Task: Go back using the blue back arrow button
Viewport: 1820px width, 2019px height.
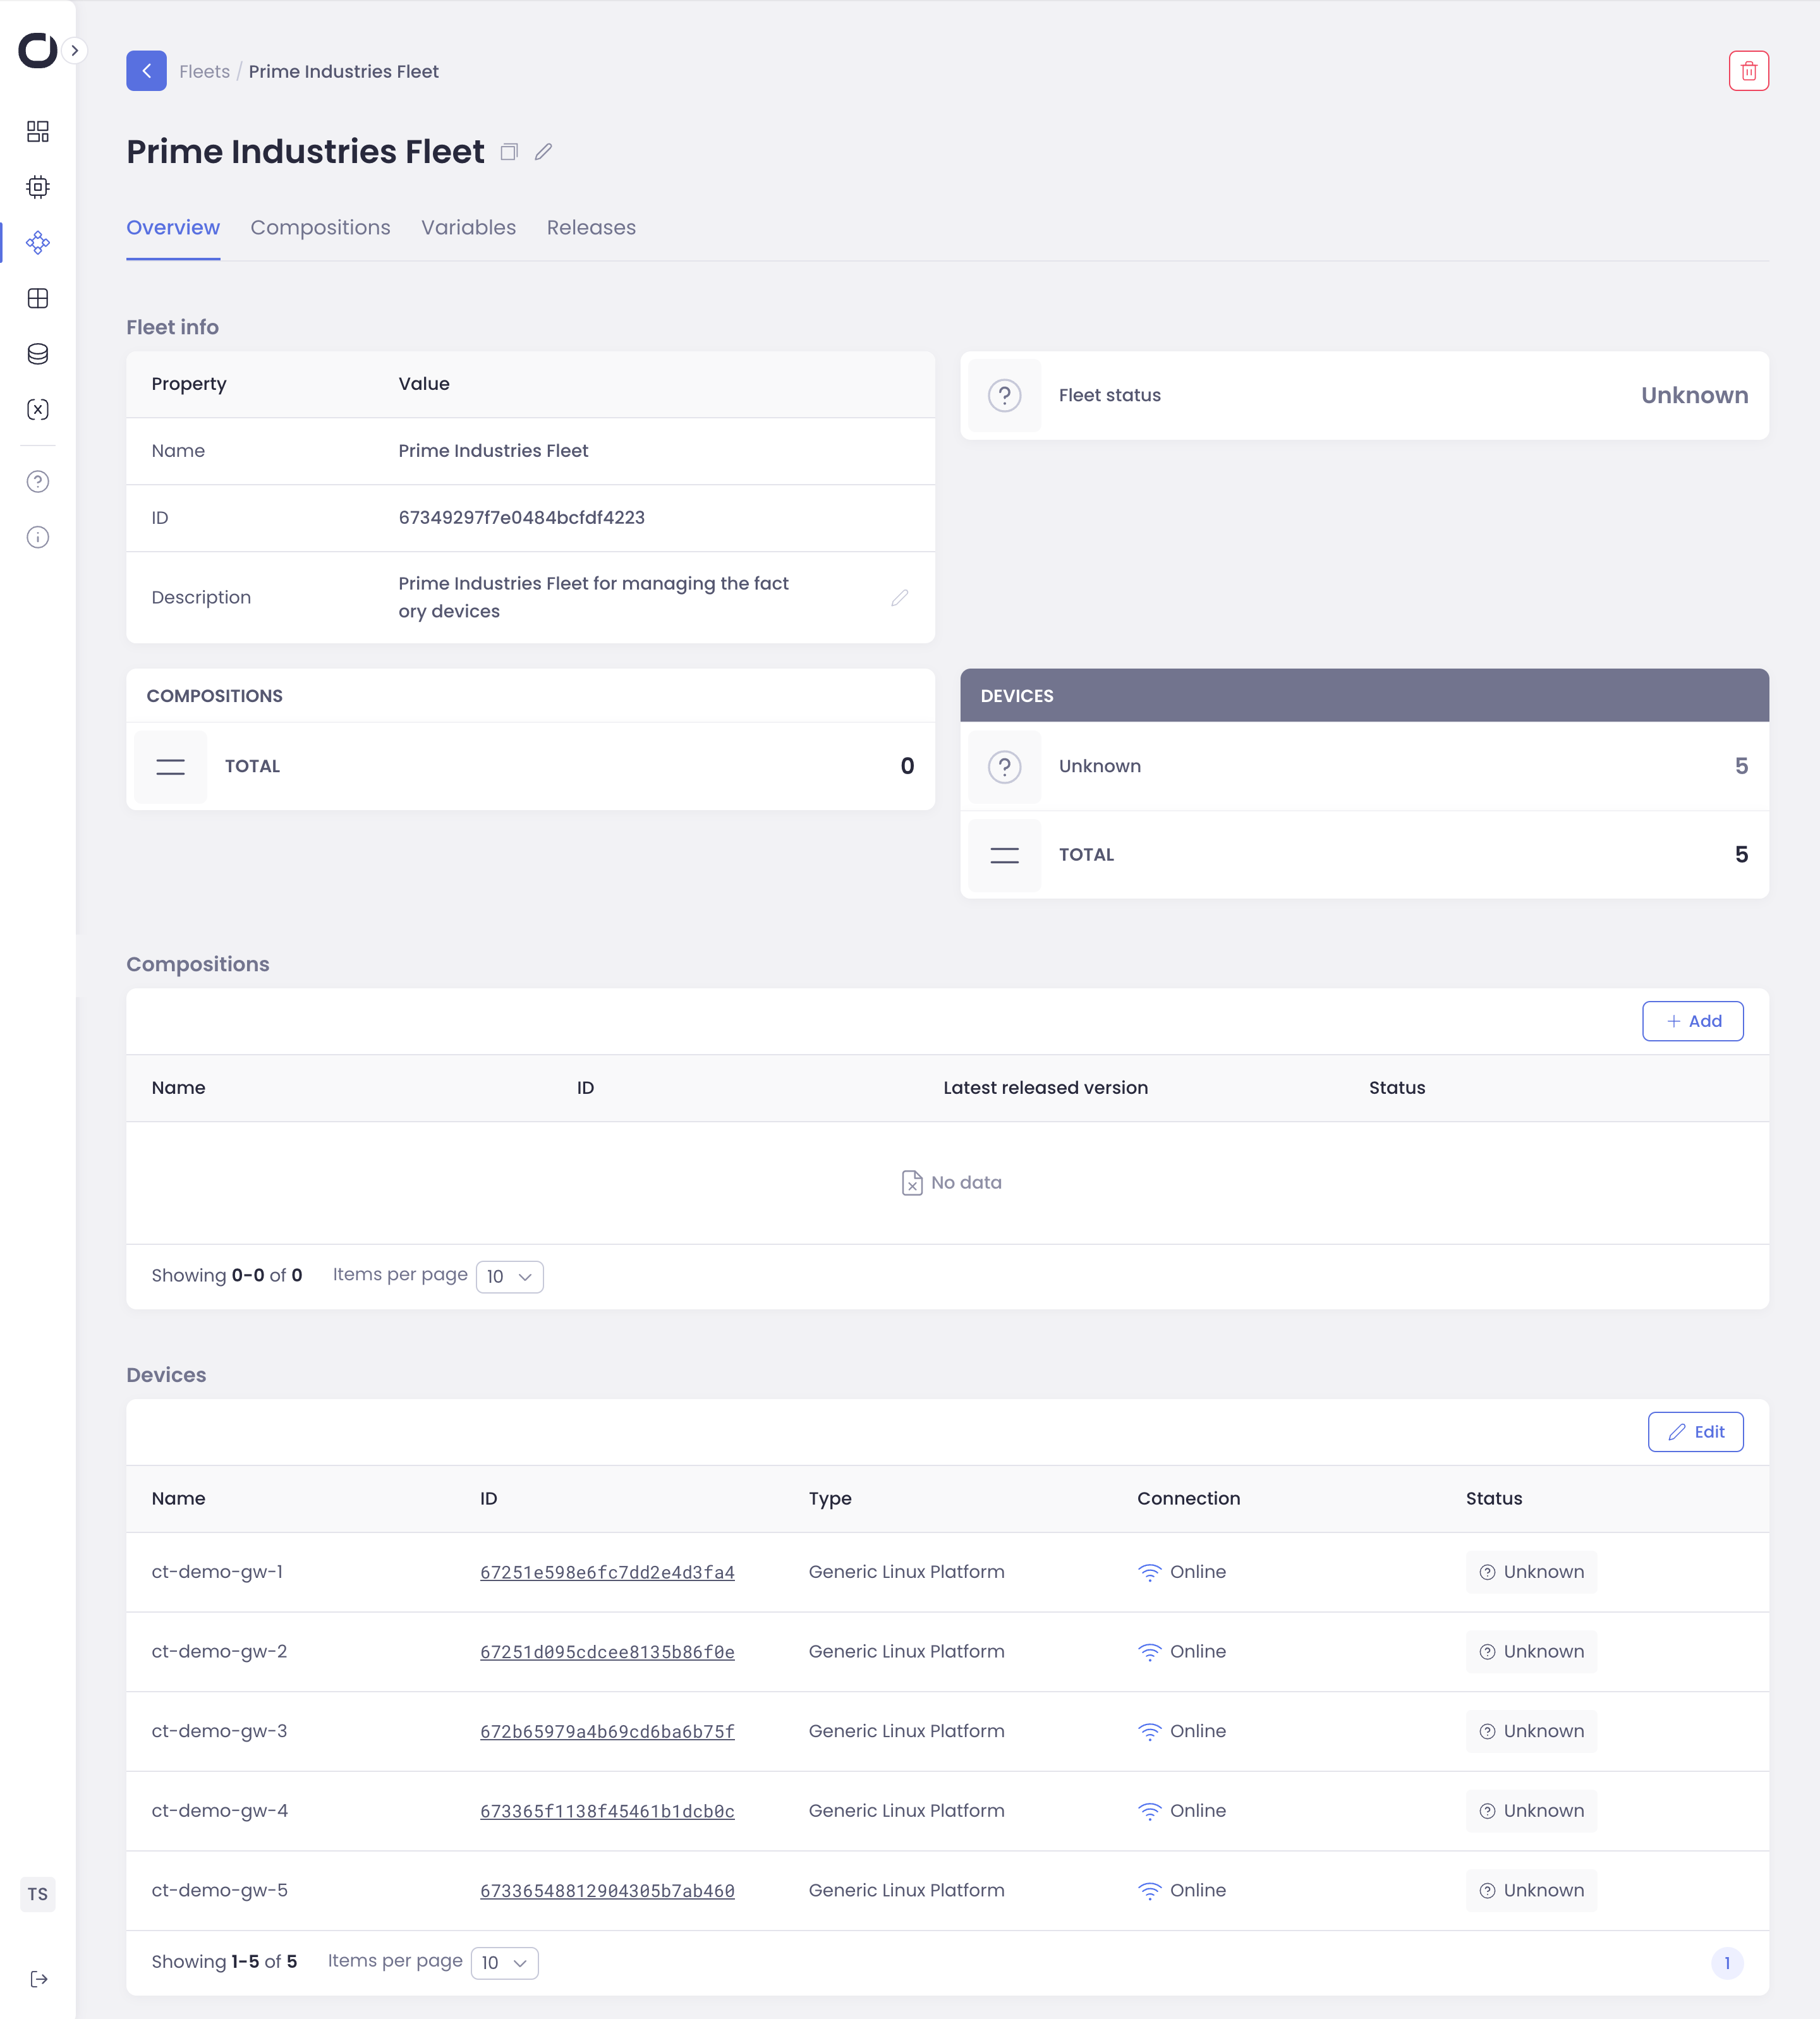Action: coord(146,71)
